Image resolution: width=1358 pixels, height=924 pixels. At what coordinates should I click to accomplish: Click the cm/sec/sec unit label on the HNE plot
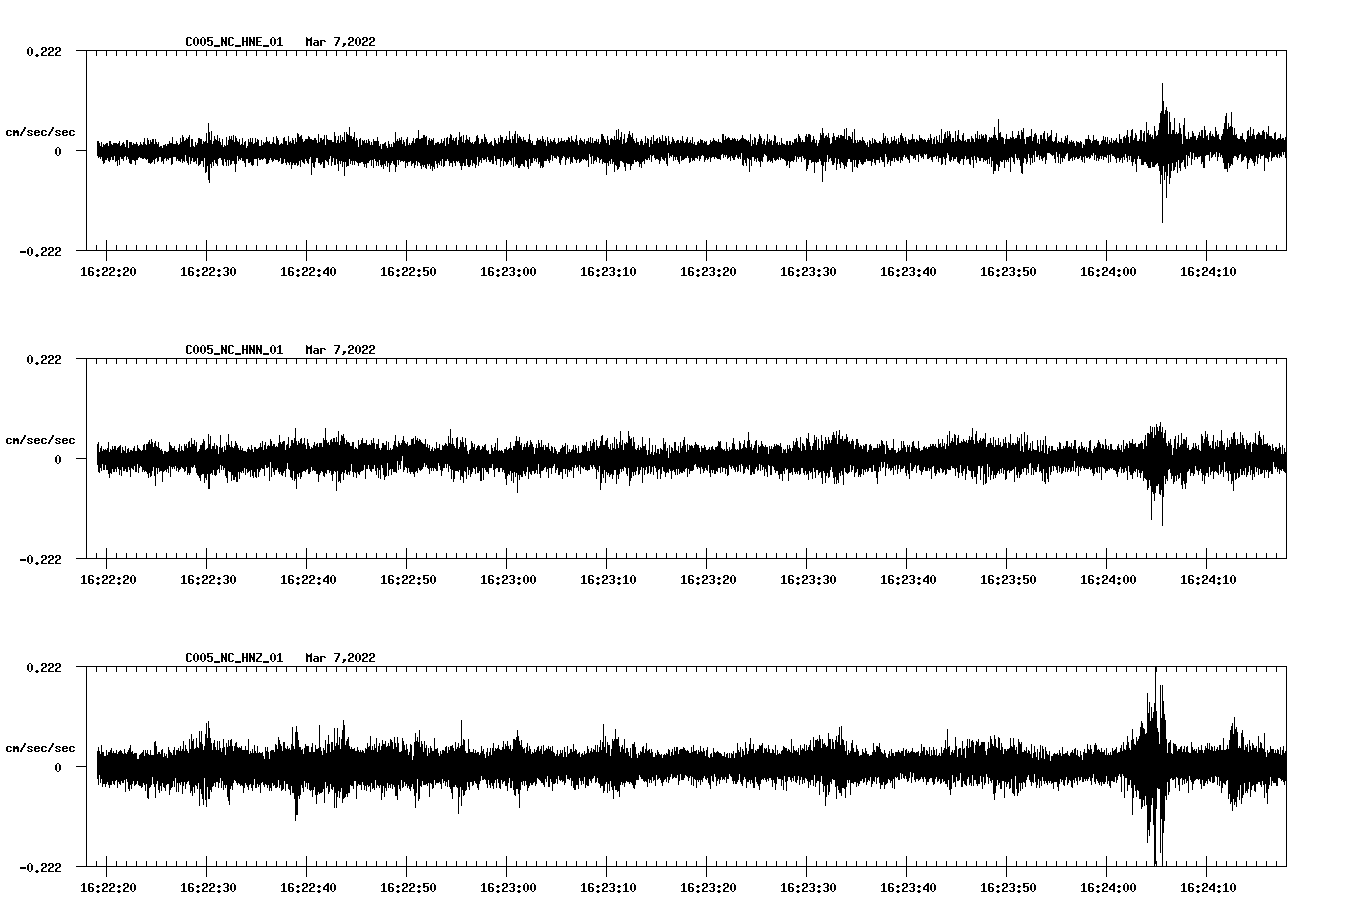40,132
